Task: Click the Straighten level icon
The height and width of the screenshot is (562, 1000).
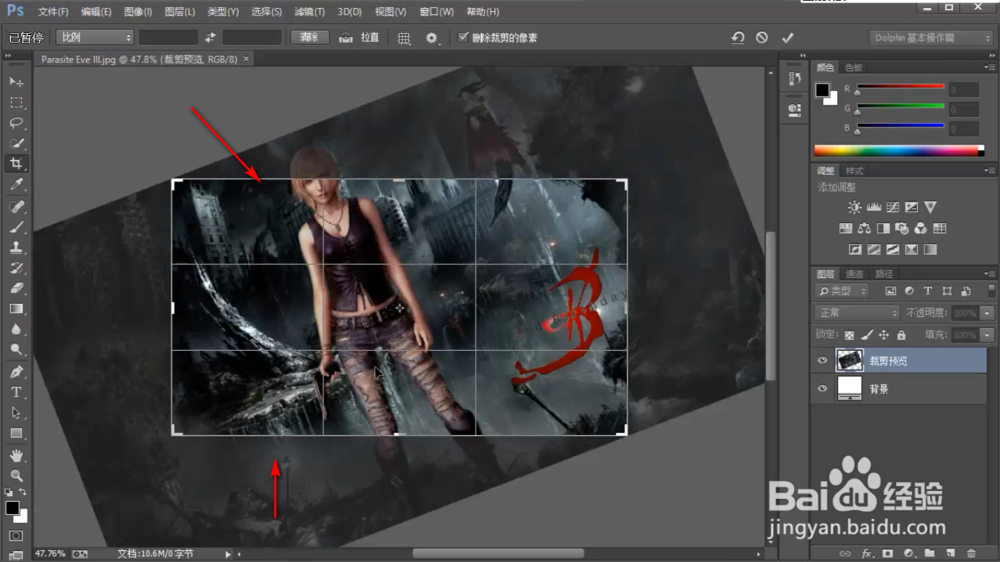Action: [x=346, y=38]
